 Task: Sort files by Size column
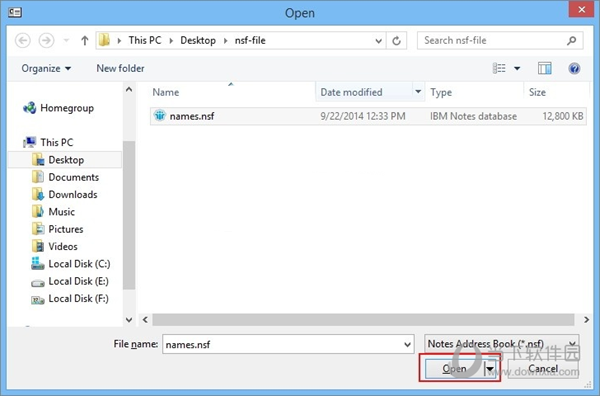click(x=537, y=92)
